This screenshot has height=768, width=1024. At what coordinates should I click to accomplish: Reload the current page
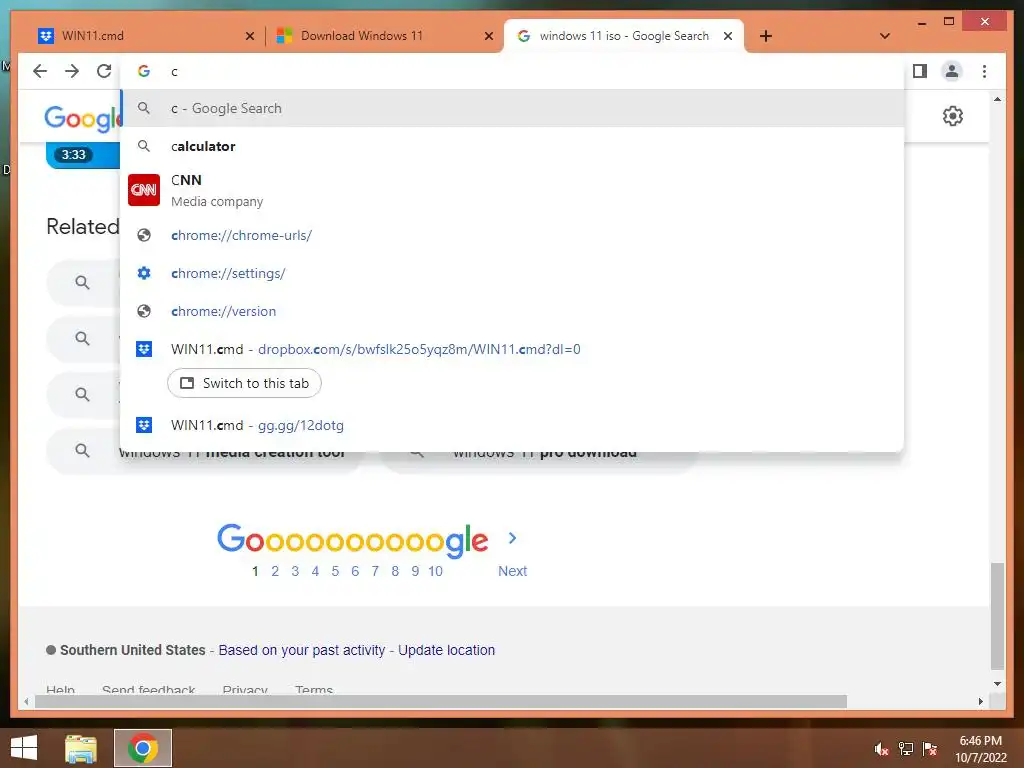pos(104,71)
